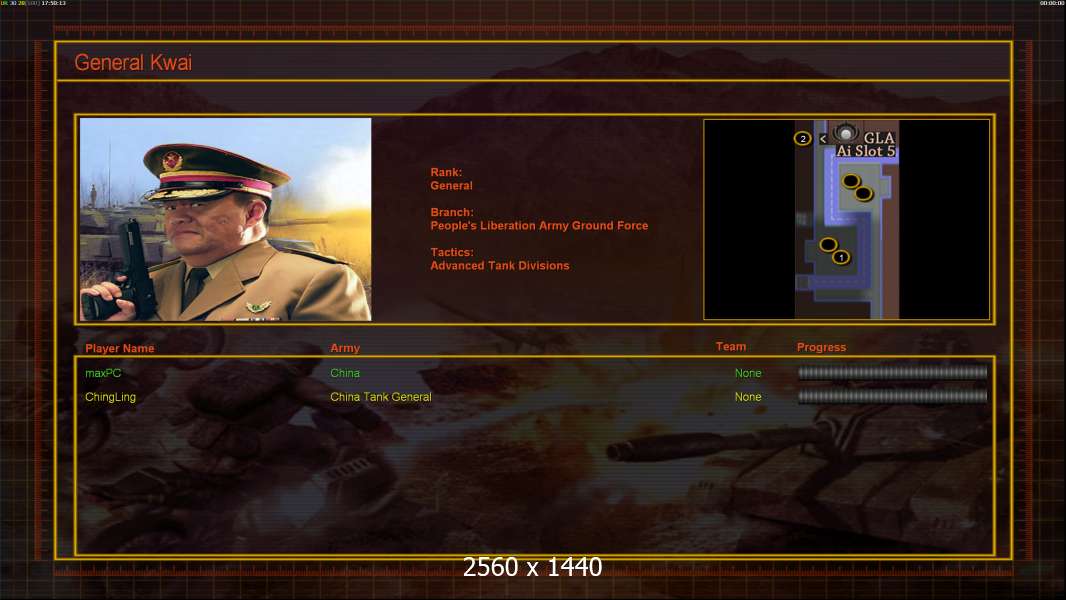Click 'People's Liberation Army Ground Force' text
Image resolution: width=1066 pixels, height=600 pixels.
[539, 226]
